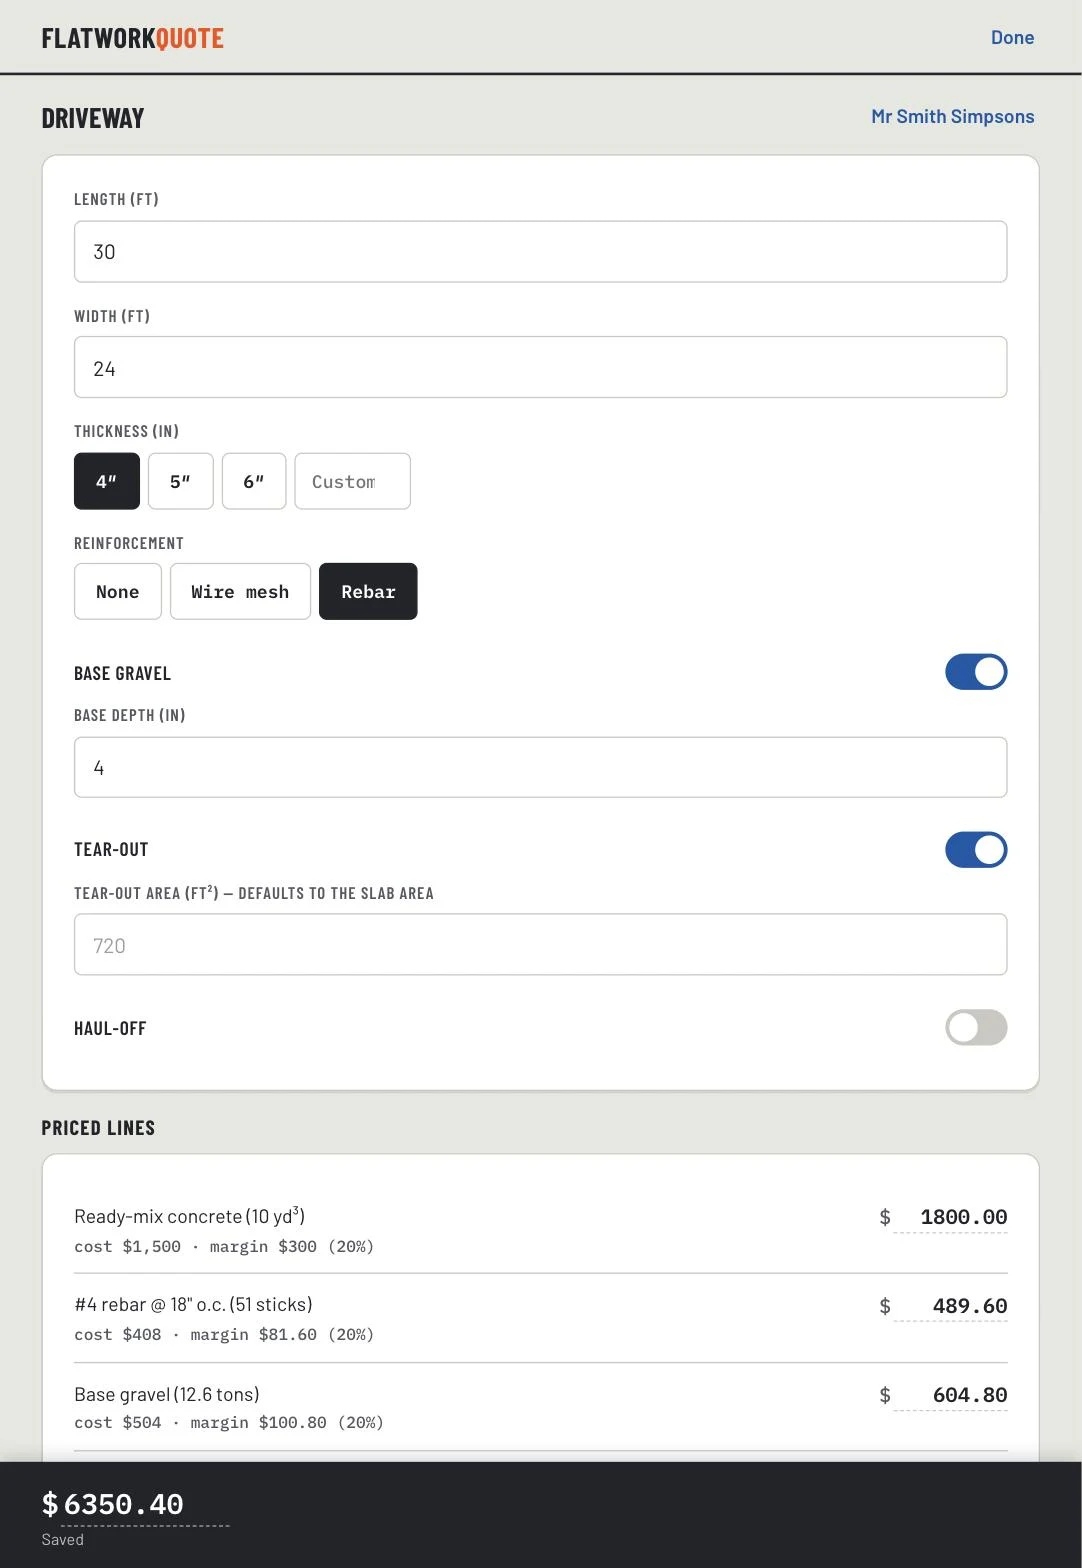Edit the Ready-mix concrete price 1800.00
Screen dimensions: 1082x1568
click(950, 1217)
